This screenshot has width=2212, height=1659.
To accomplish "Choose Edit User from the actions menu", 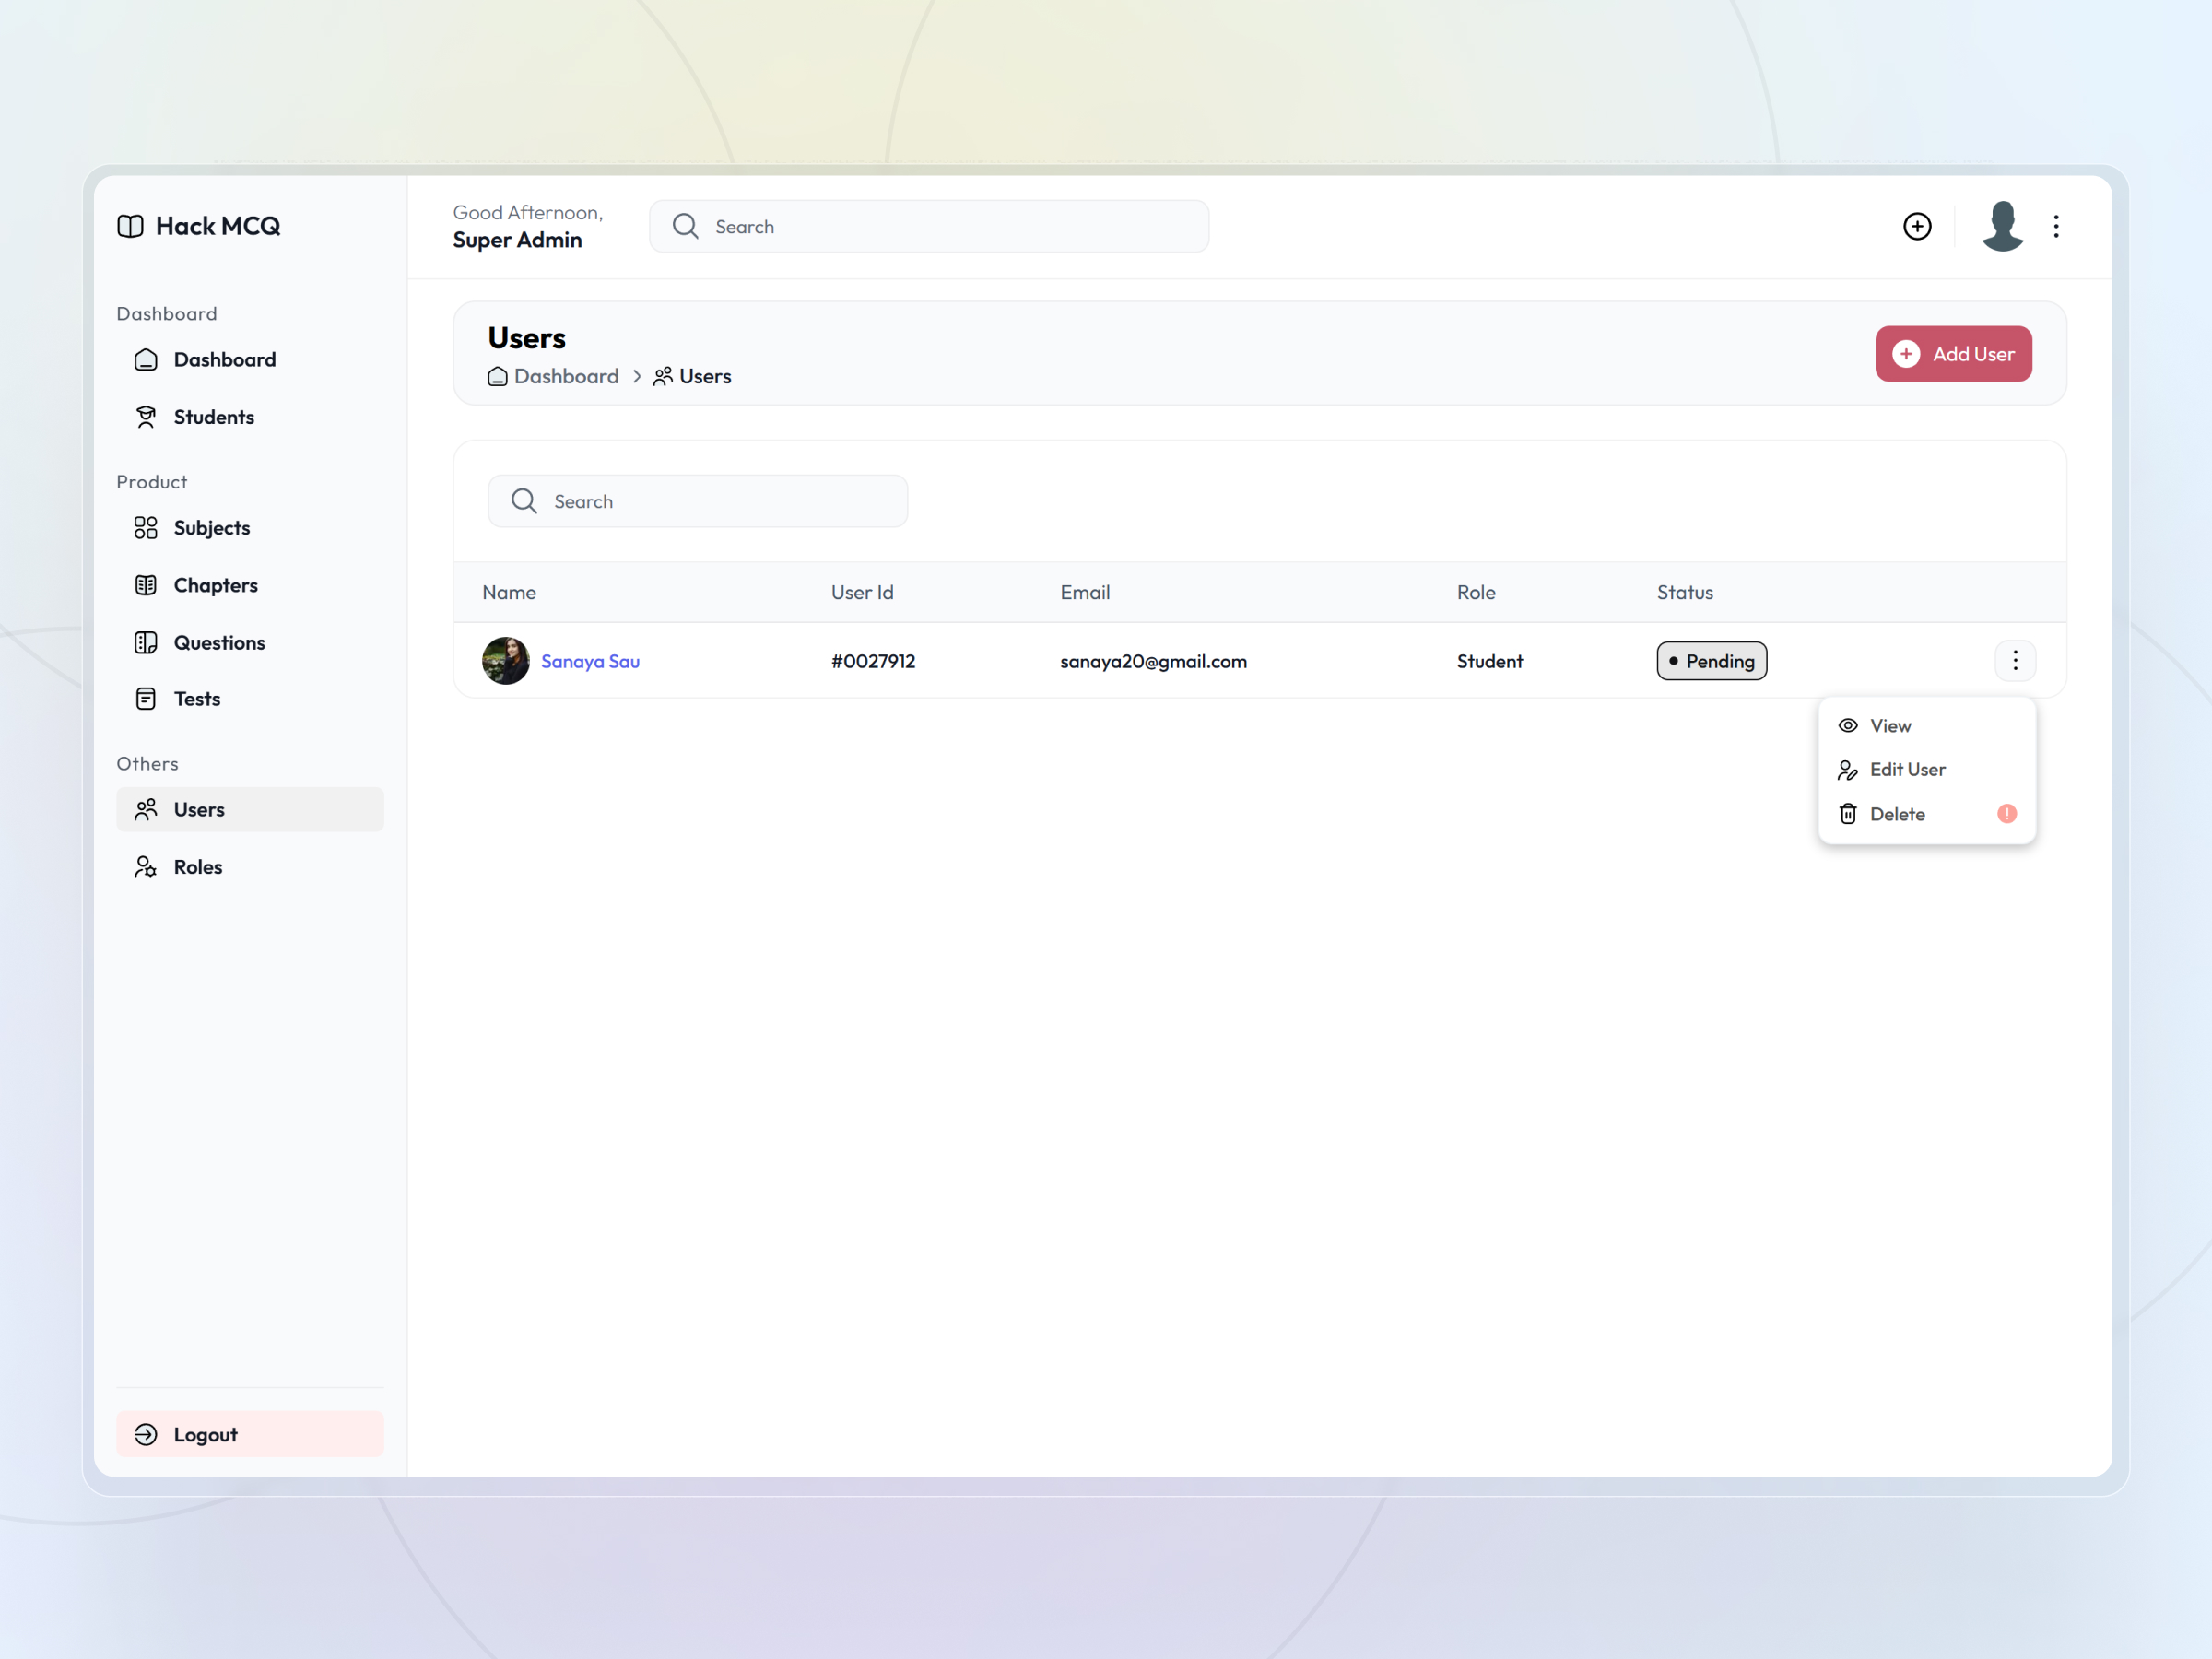I will coord(1908,769).
